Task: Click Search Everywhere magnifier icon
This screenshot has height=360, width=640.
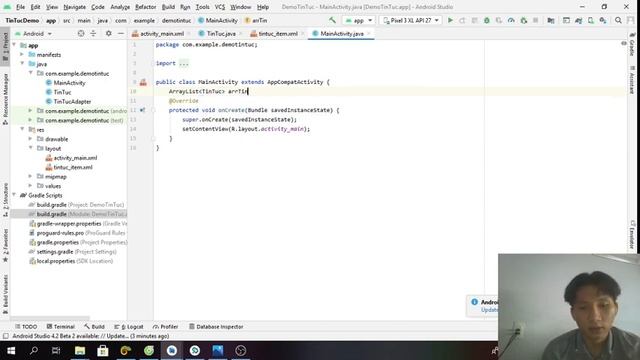Action: 618,20
